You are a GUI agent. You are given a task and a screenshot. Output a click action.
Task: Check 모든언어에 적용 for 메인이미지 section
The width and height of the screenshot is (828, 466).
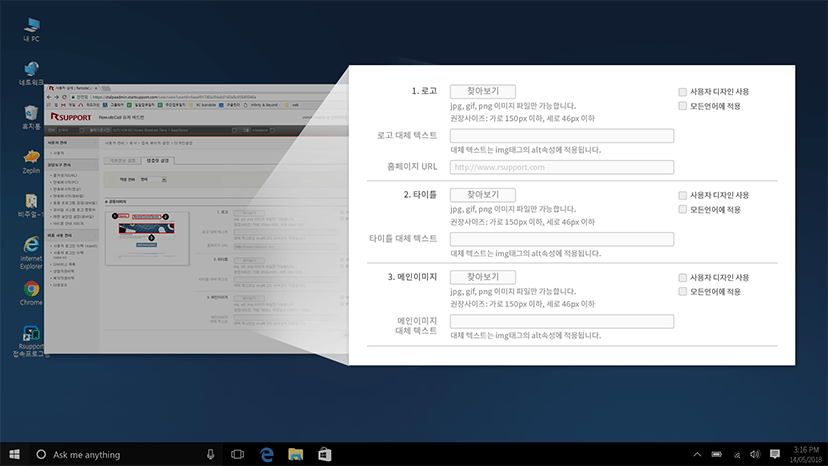[682, 292]
